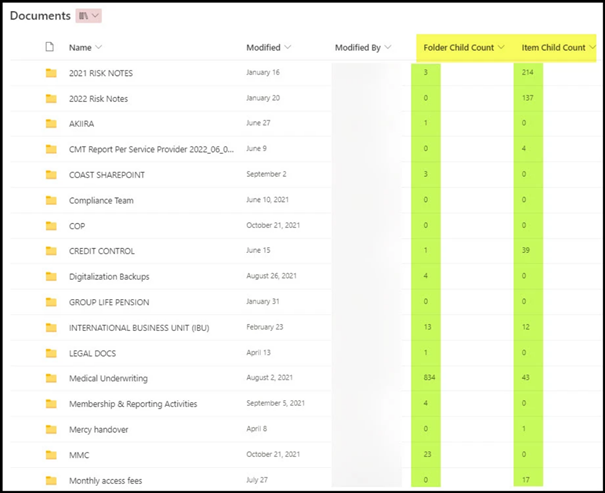Open the Digitalization Backups folder
605x493 pixels.
coord(109,277)
